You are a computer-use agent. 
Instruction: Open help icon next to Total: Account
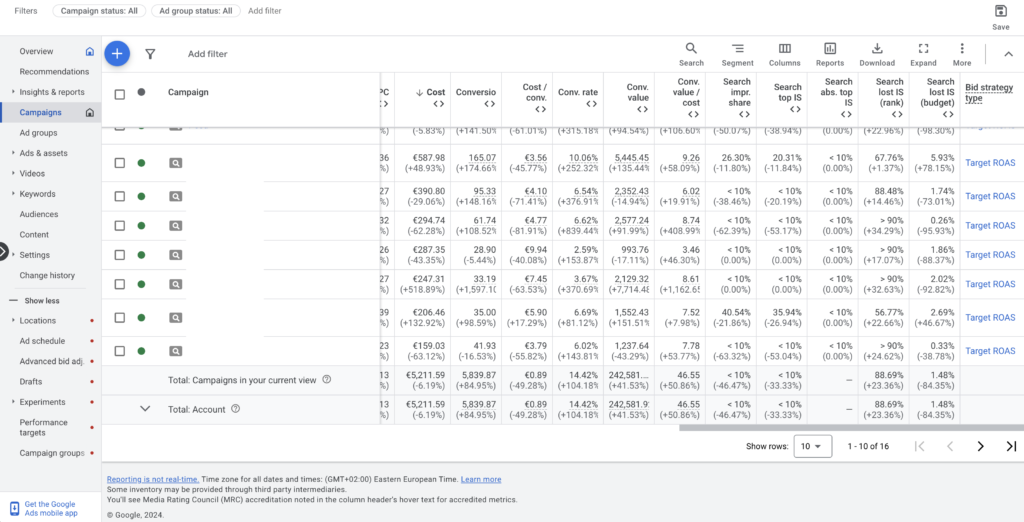pyautogui.click(x=236, y=409)
